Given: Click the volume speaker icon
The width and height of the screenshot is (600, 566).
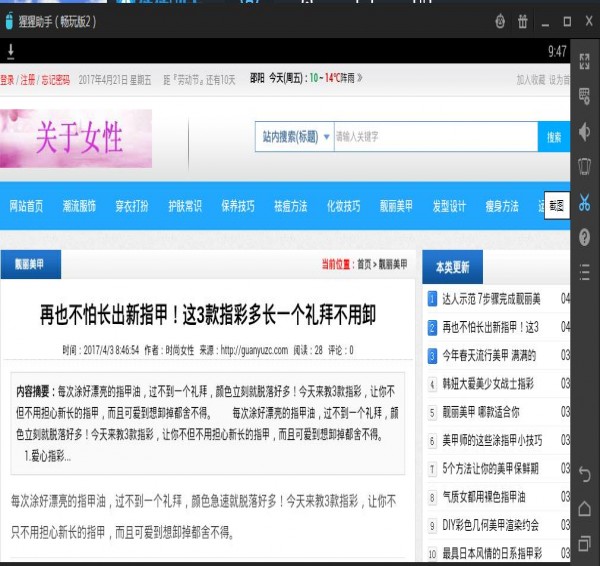Looking at the screenshot, I should 584,132.
